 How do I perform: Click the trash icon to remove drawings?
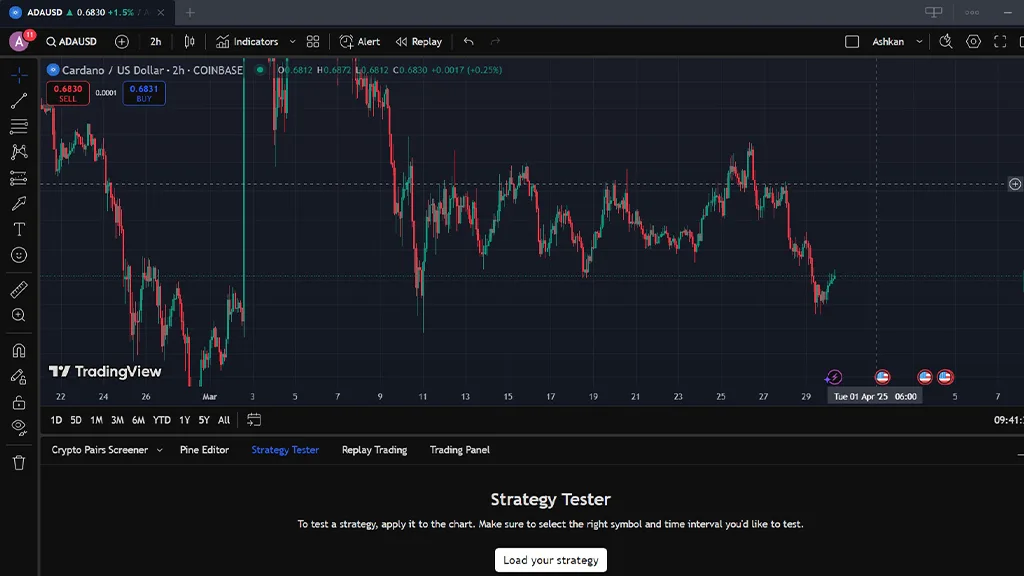tap(18, 462)
